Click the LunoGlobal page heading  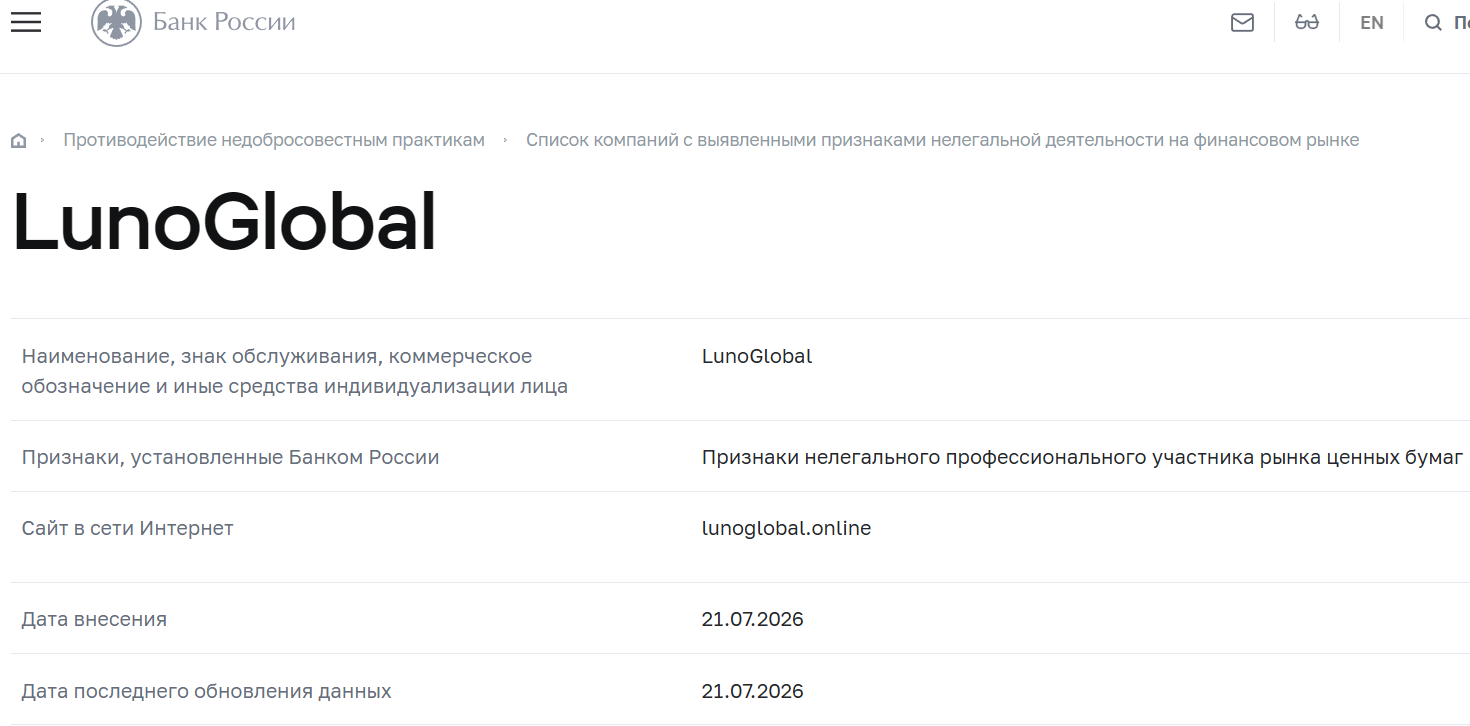224,223
